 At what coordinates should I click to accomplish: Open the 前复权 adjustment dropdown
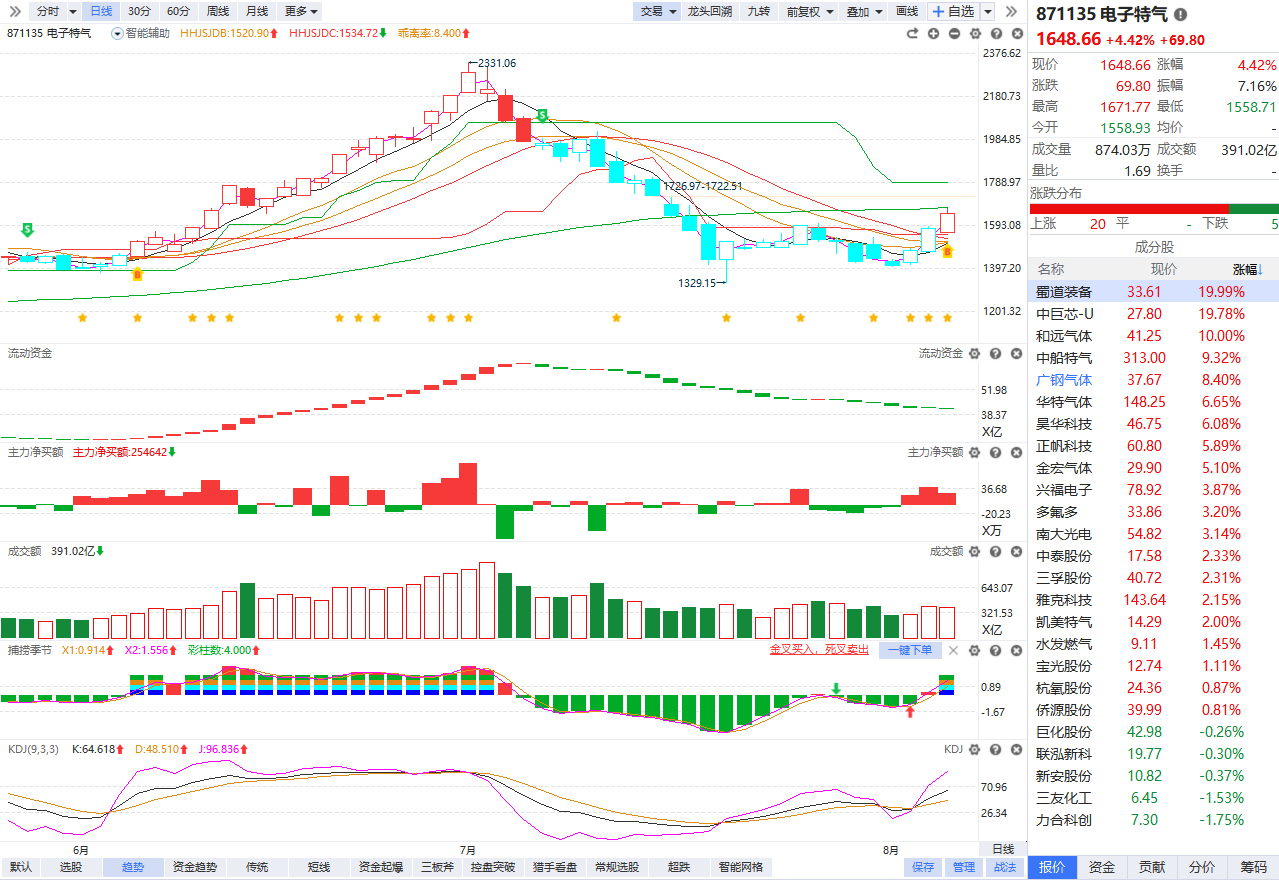click(809, 11)
